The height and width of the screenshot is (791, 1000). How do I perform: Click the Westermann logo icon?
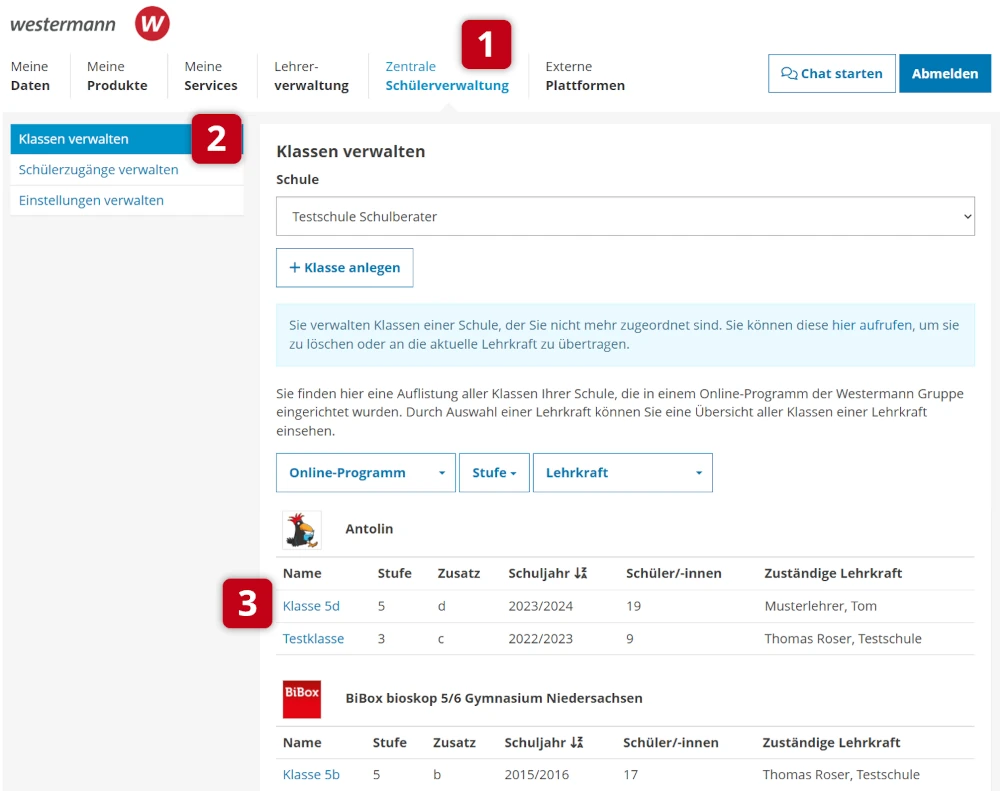click(x=152, y=23)
